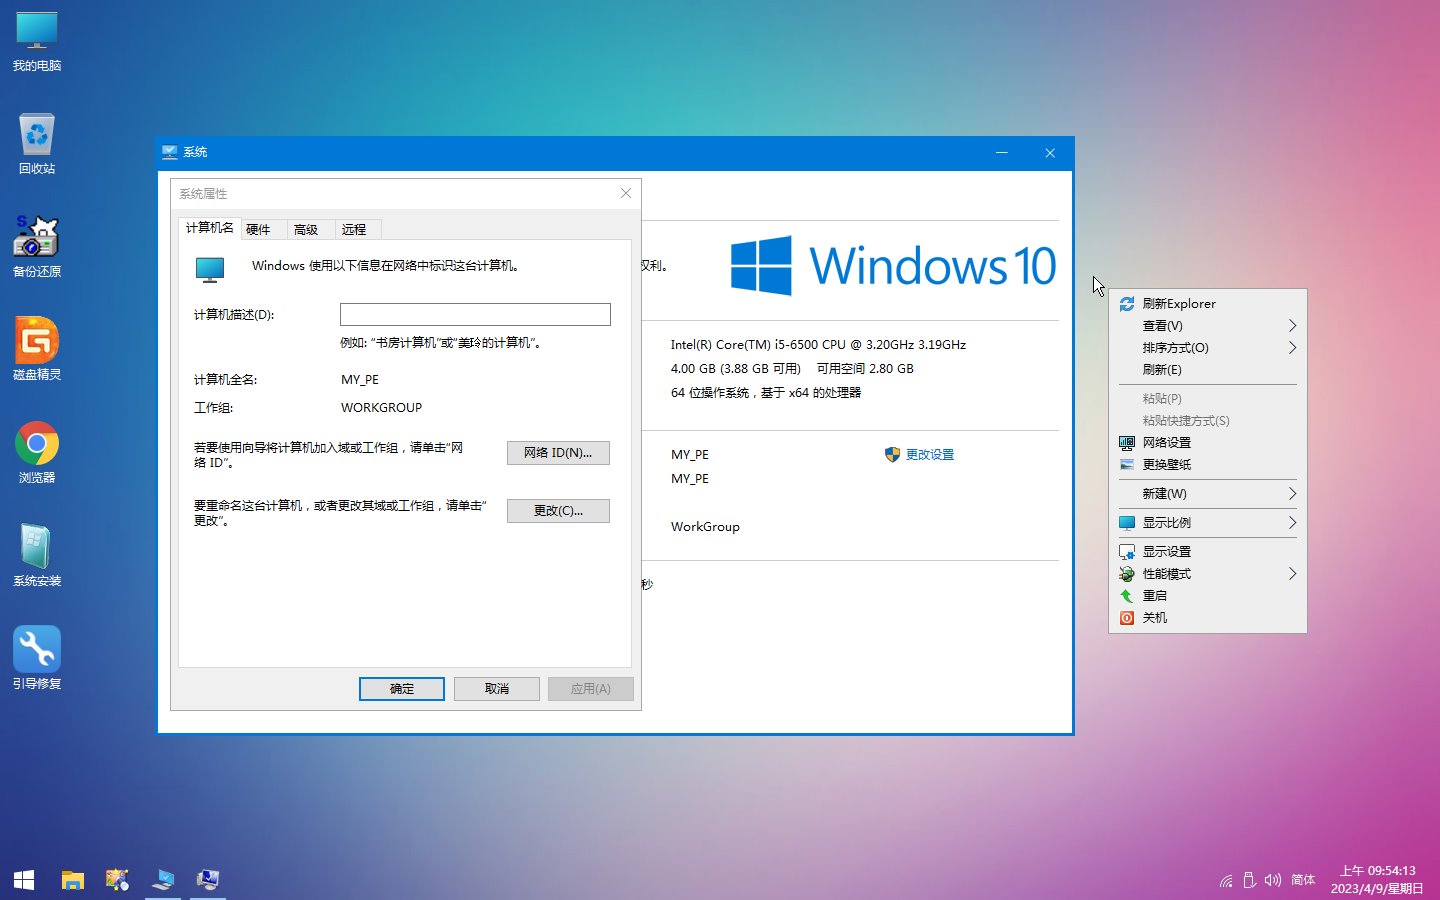Open File Explorer from the taskbar

[x=72, y=880]
